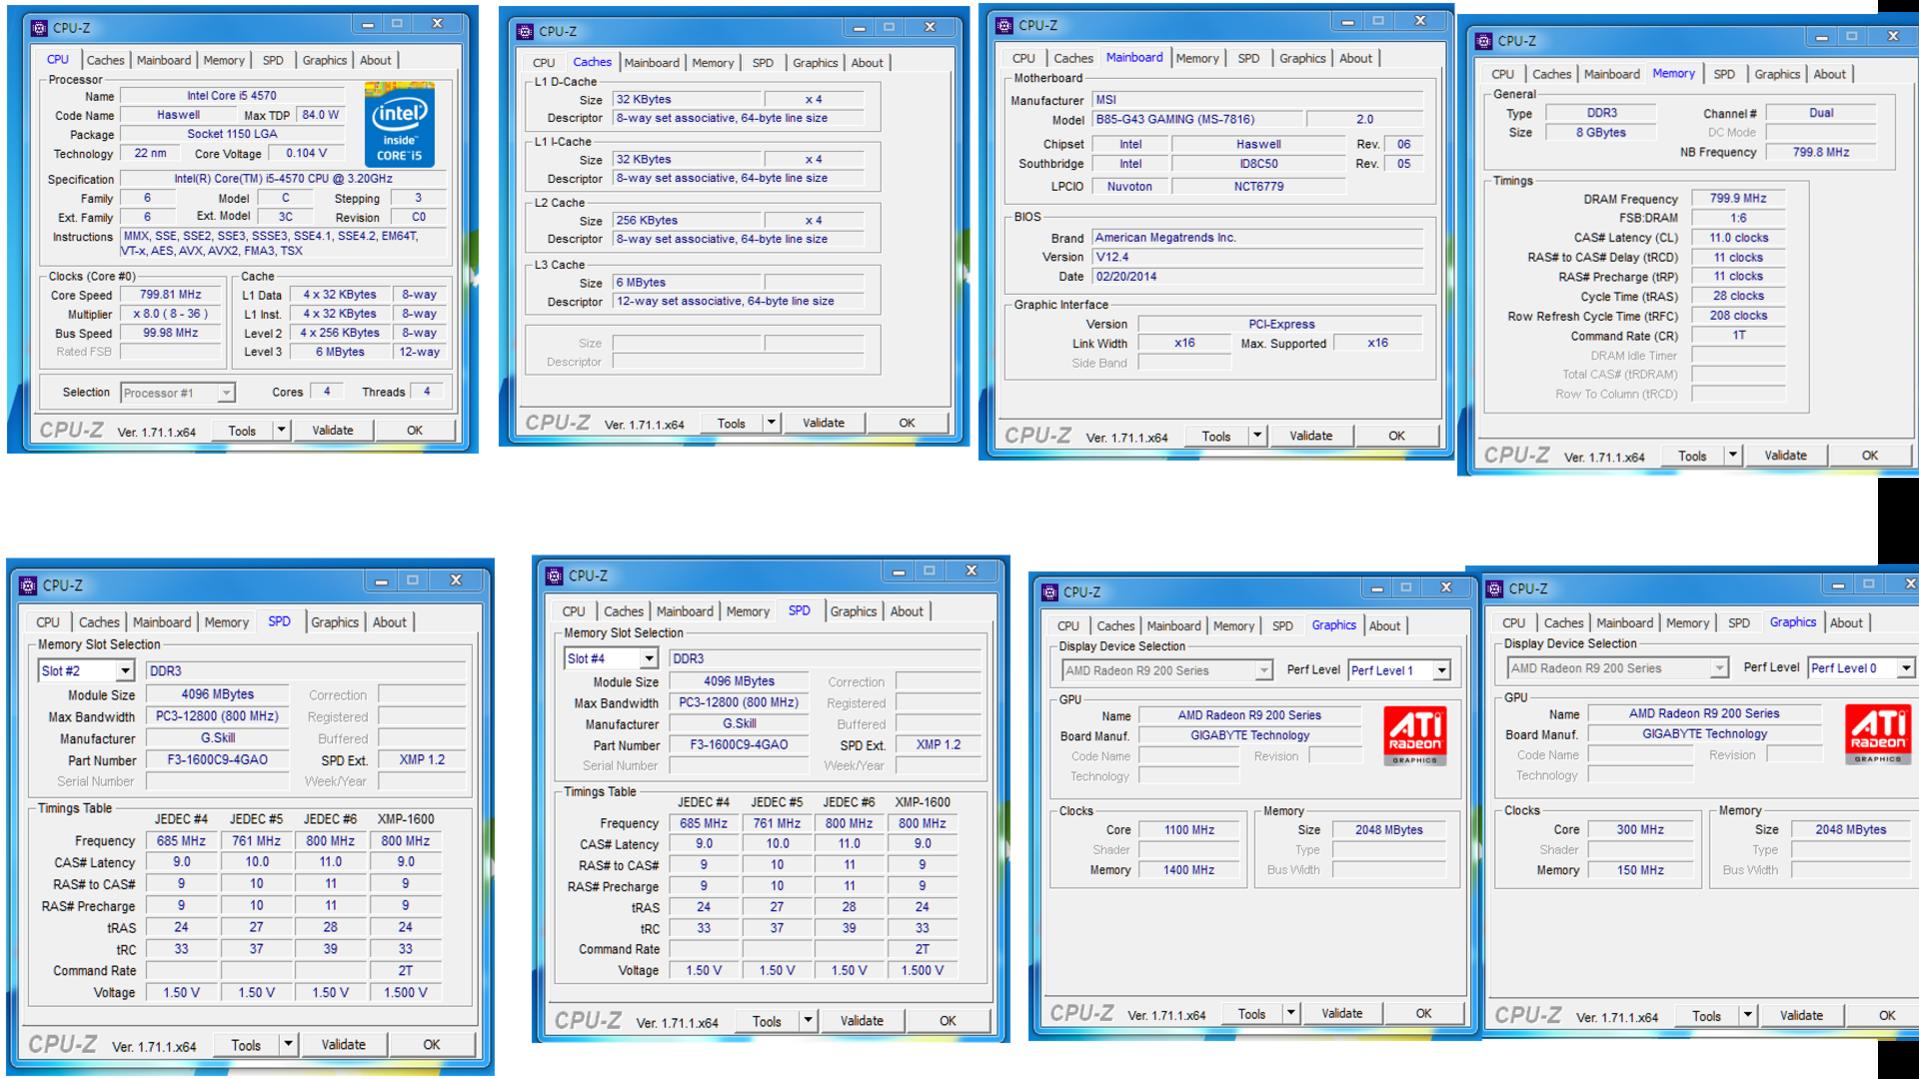
Task: Click Validate in the CPU tab window
Action: coord(333,430)
